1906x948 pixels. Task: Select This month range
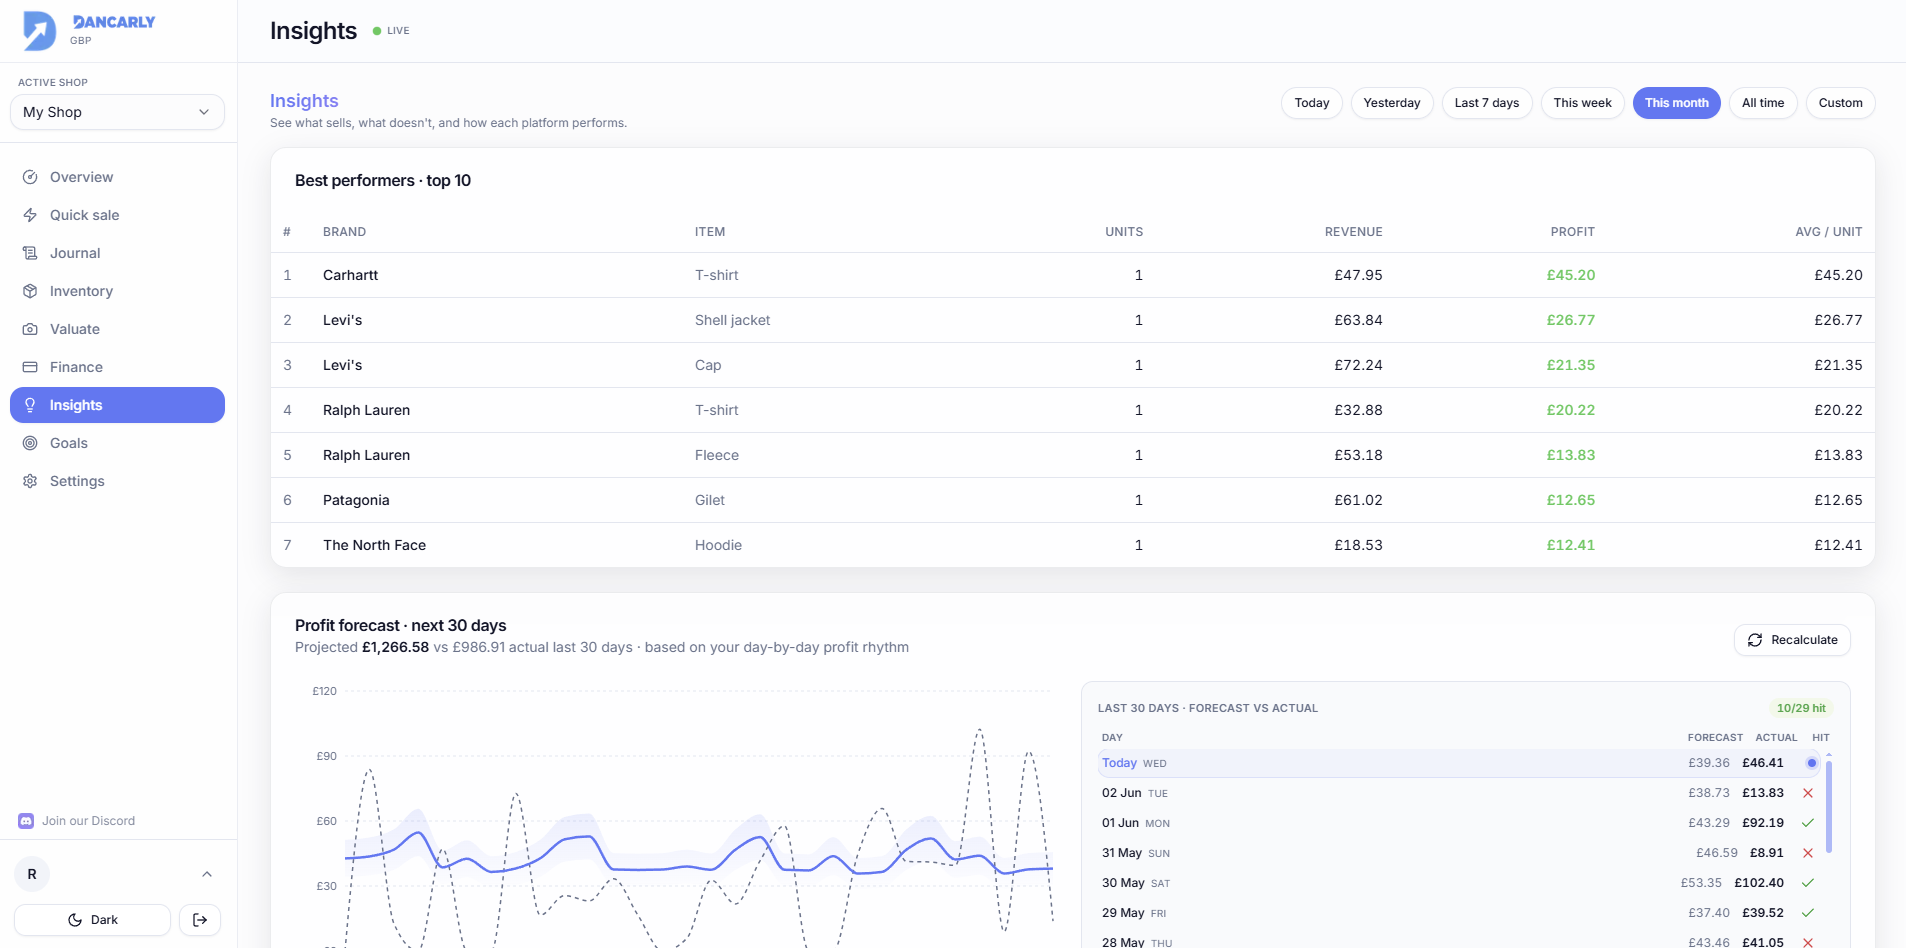point(1677,103)
